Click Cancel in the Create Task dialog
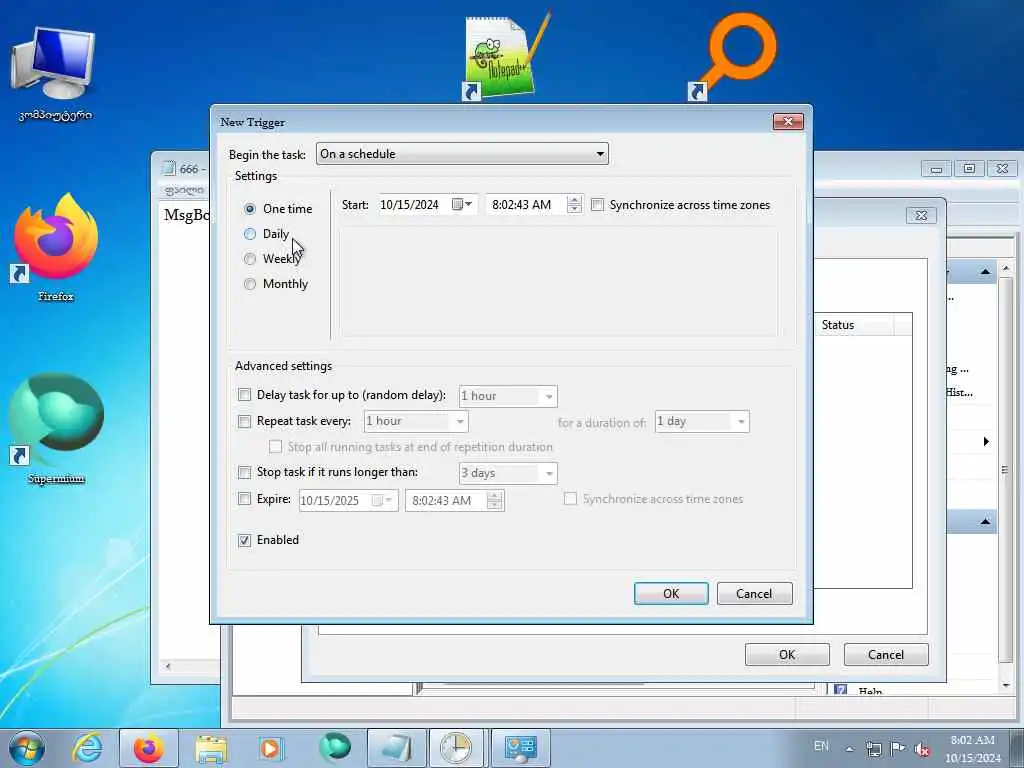Viewport: 1024px width, 768px height. click(x=886, y=654)
